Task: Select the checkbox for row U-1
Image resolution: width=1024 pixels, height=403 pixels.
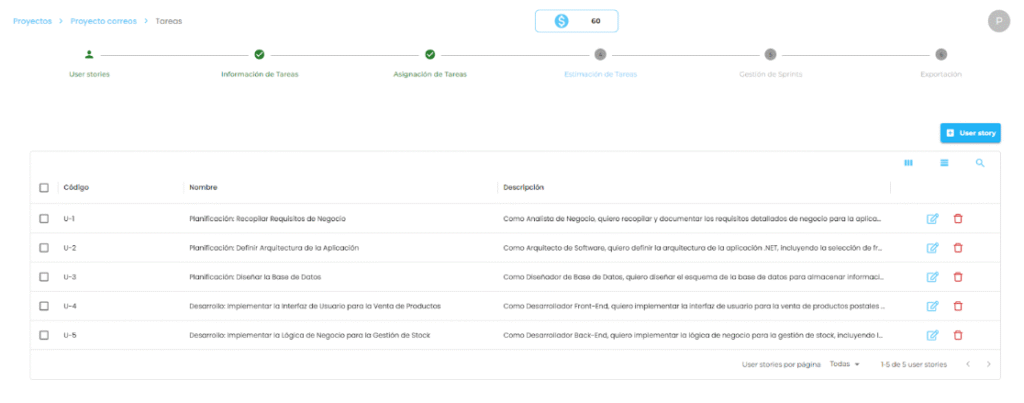Action: click(44, 219)
